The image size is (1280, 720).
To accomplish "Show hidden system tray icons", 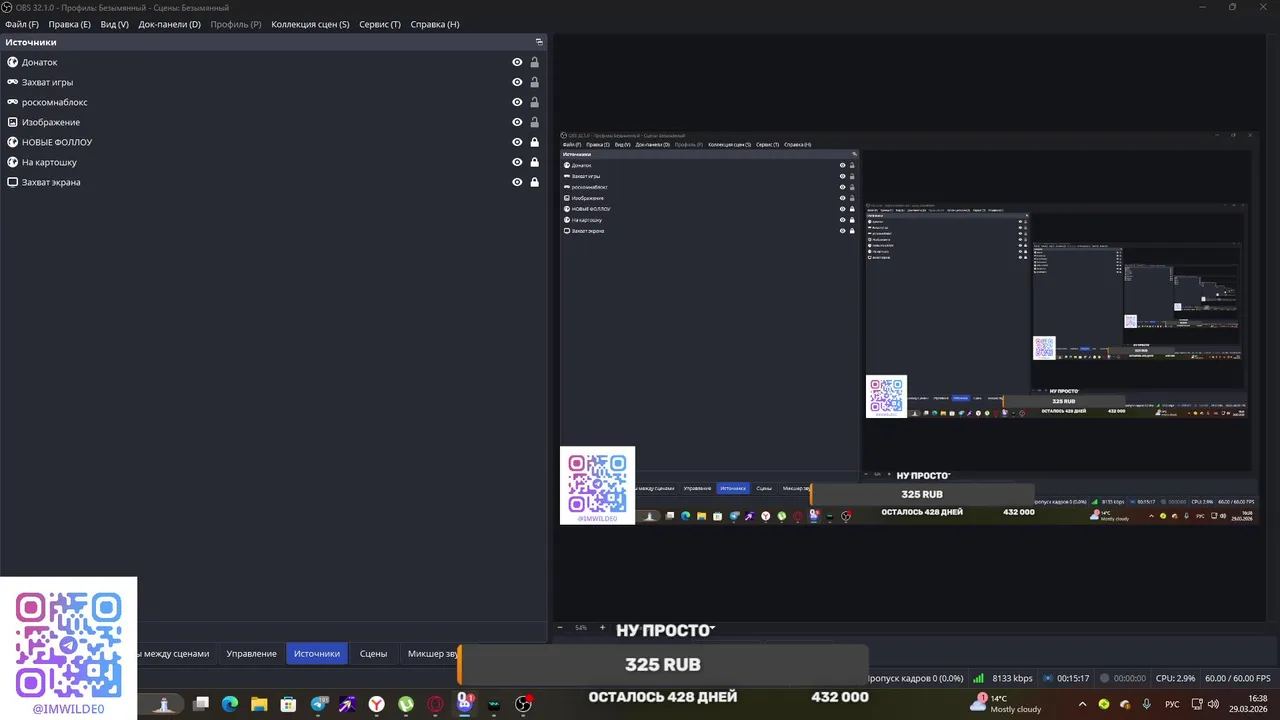I will 1082,704.
